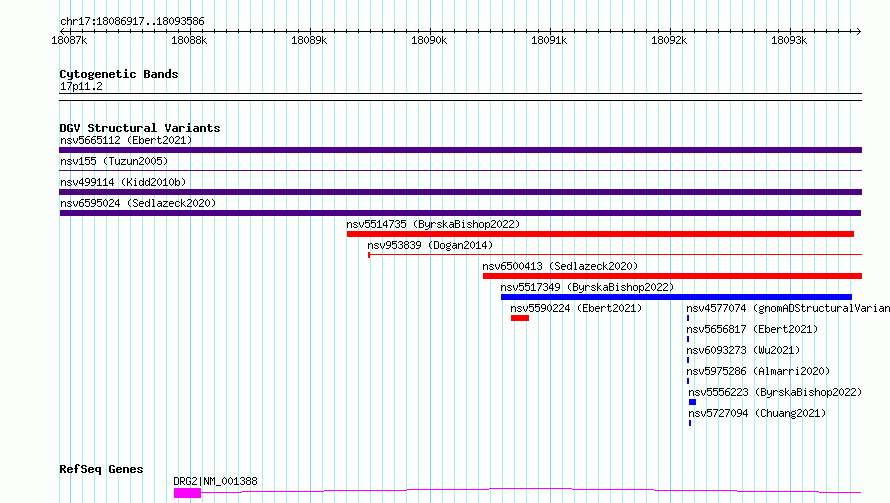
Task: Click the 18091k ruler position
Action: tap(549, 40)
